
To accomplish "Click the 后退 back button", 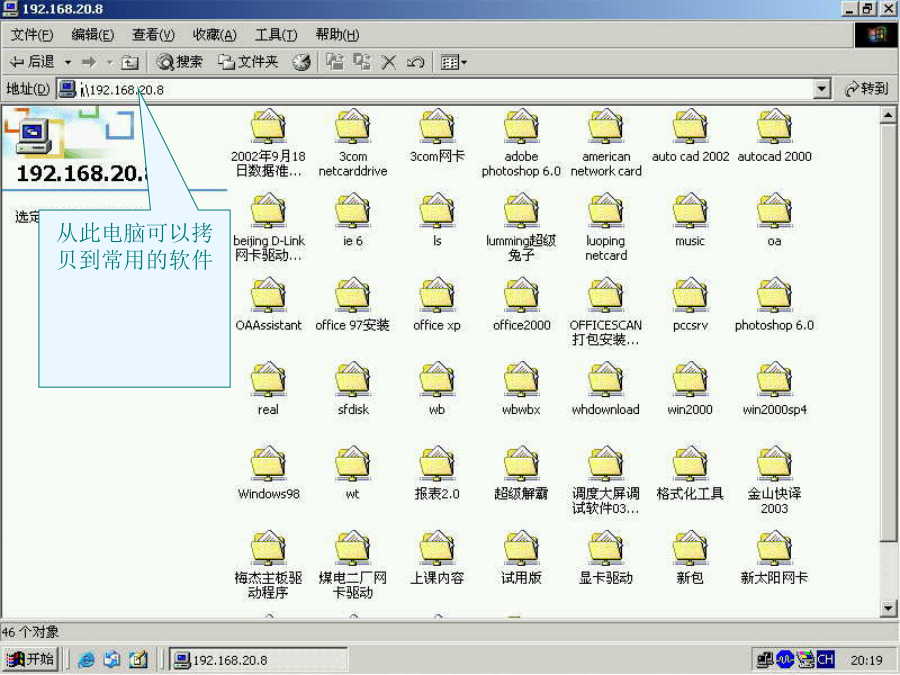I will click(x=33, y=62).
